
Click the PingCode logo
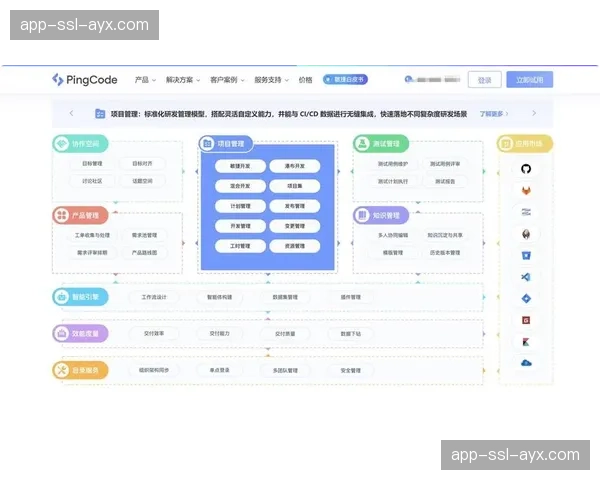point(86,80)
